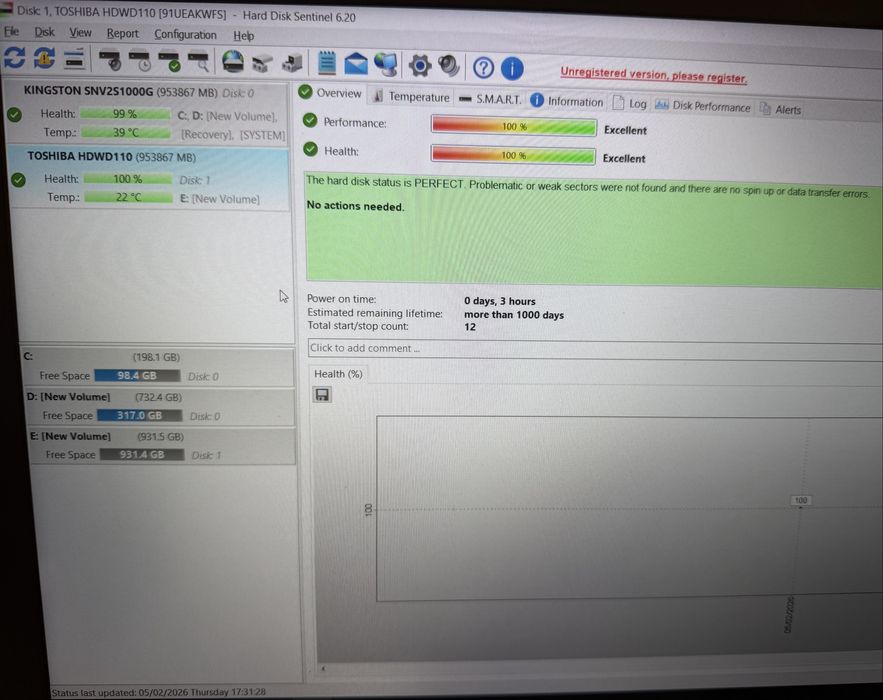883x700 pixels.
Task: Click the refresh icon with warning sign
Action: (x=44, y=58)
